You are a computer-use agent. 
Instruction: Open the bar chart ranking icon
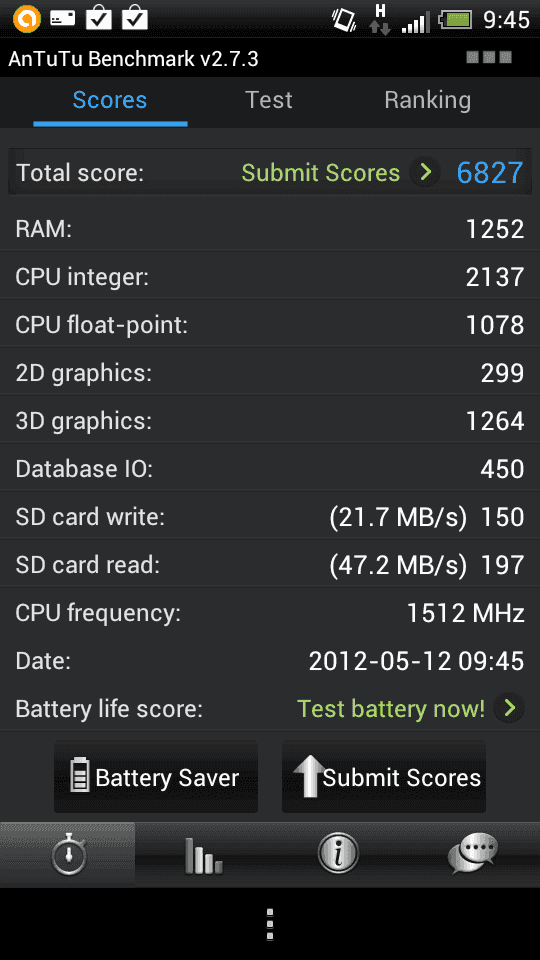pos(203,855)
